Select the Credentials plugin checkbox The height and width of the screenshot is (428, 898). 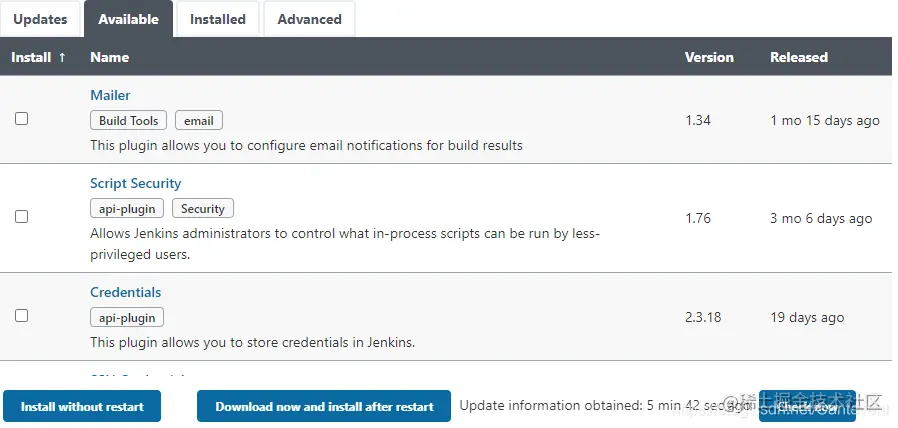[x=21, y=316]
